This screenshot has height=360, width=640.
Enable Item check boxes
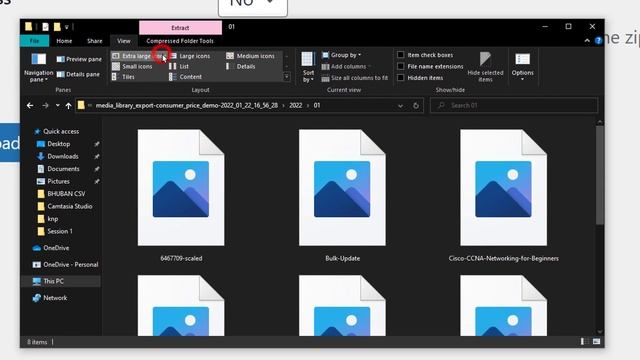(x=425, y=55)
